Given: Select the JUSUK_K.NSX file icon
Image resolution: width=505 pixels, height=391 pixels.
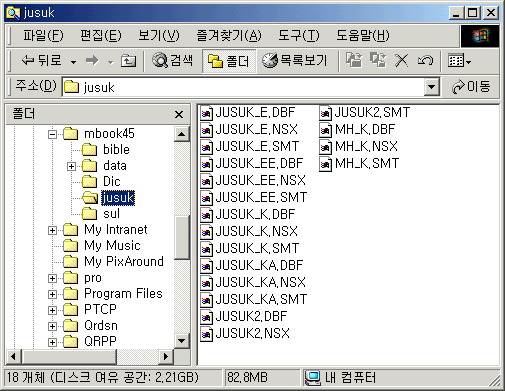Looking at the screenshot, I should click(x=207, y=232).
